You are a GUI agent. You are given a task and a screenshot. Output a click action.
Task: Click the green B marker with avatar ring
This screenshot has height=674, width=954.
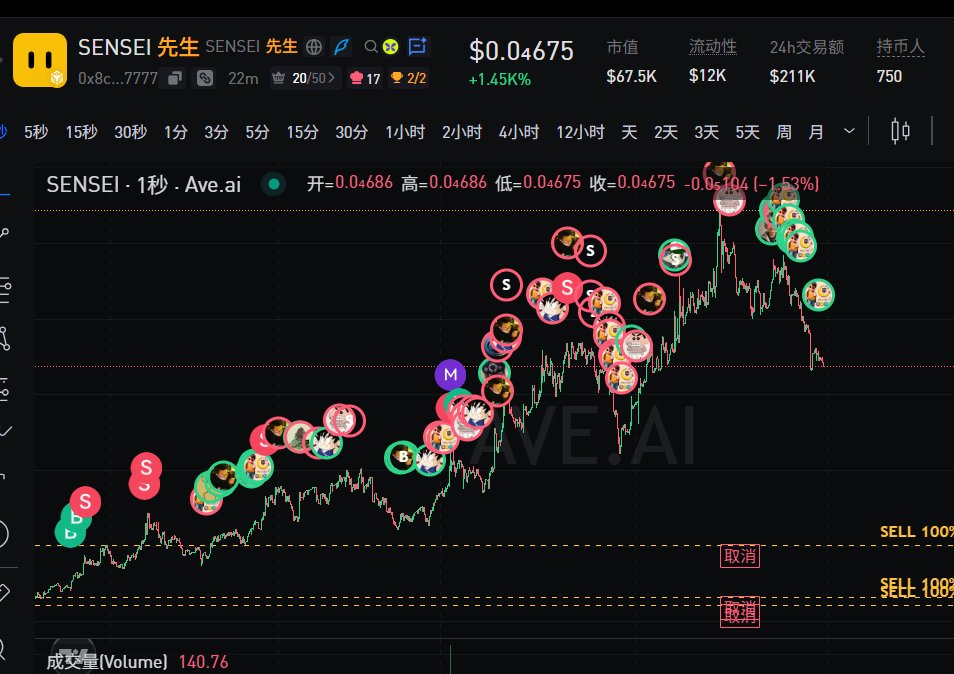(402, 457)
